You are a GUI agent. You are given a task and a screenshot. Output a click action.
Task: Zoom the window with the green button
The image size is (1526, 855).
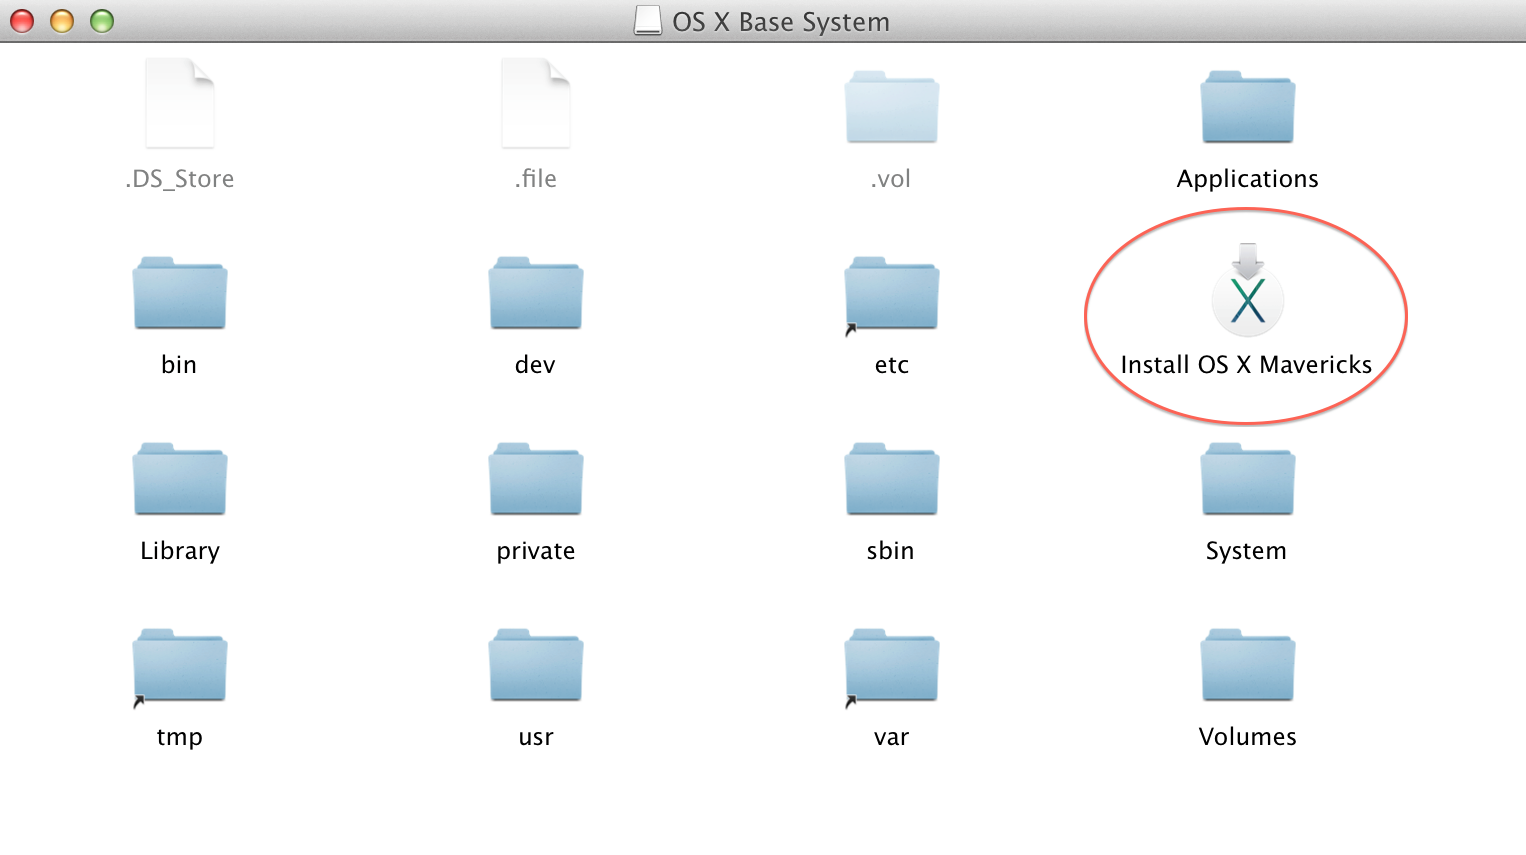(102, 21)
